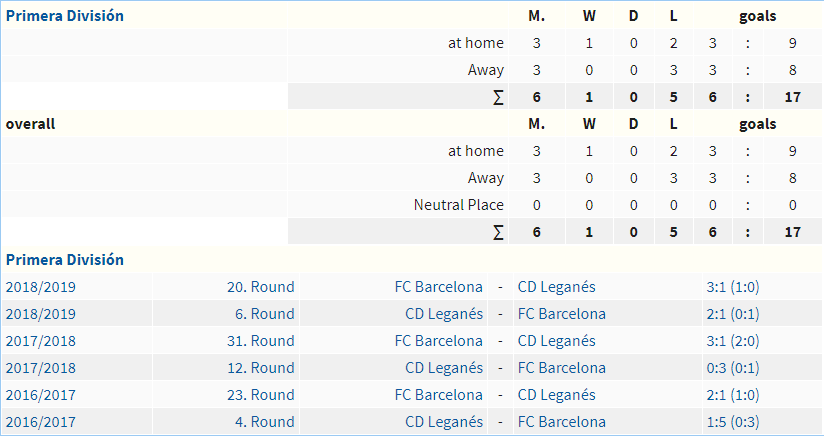Open the top Primera División header link
The image size is (824, 436).
point(65,16)
